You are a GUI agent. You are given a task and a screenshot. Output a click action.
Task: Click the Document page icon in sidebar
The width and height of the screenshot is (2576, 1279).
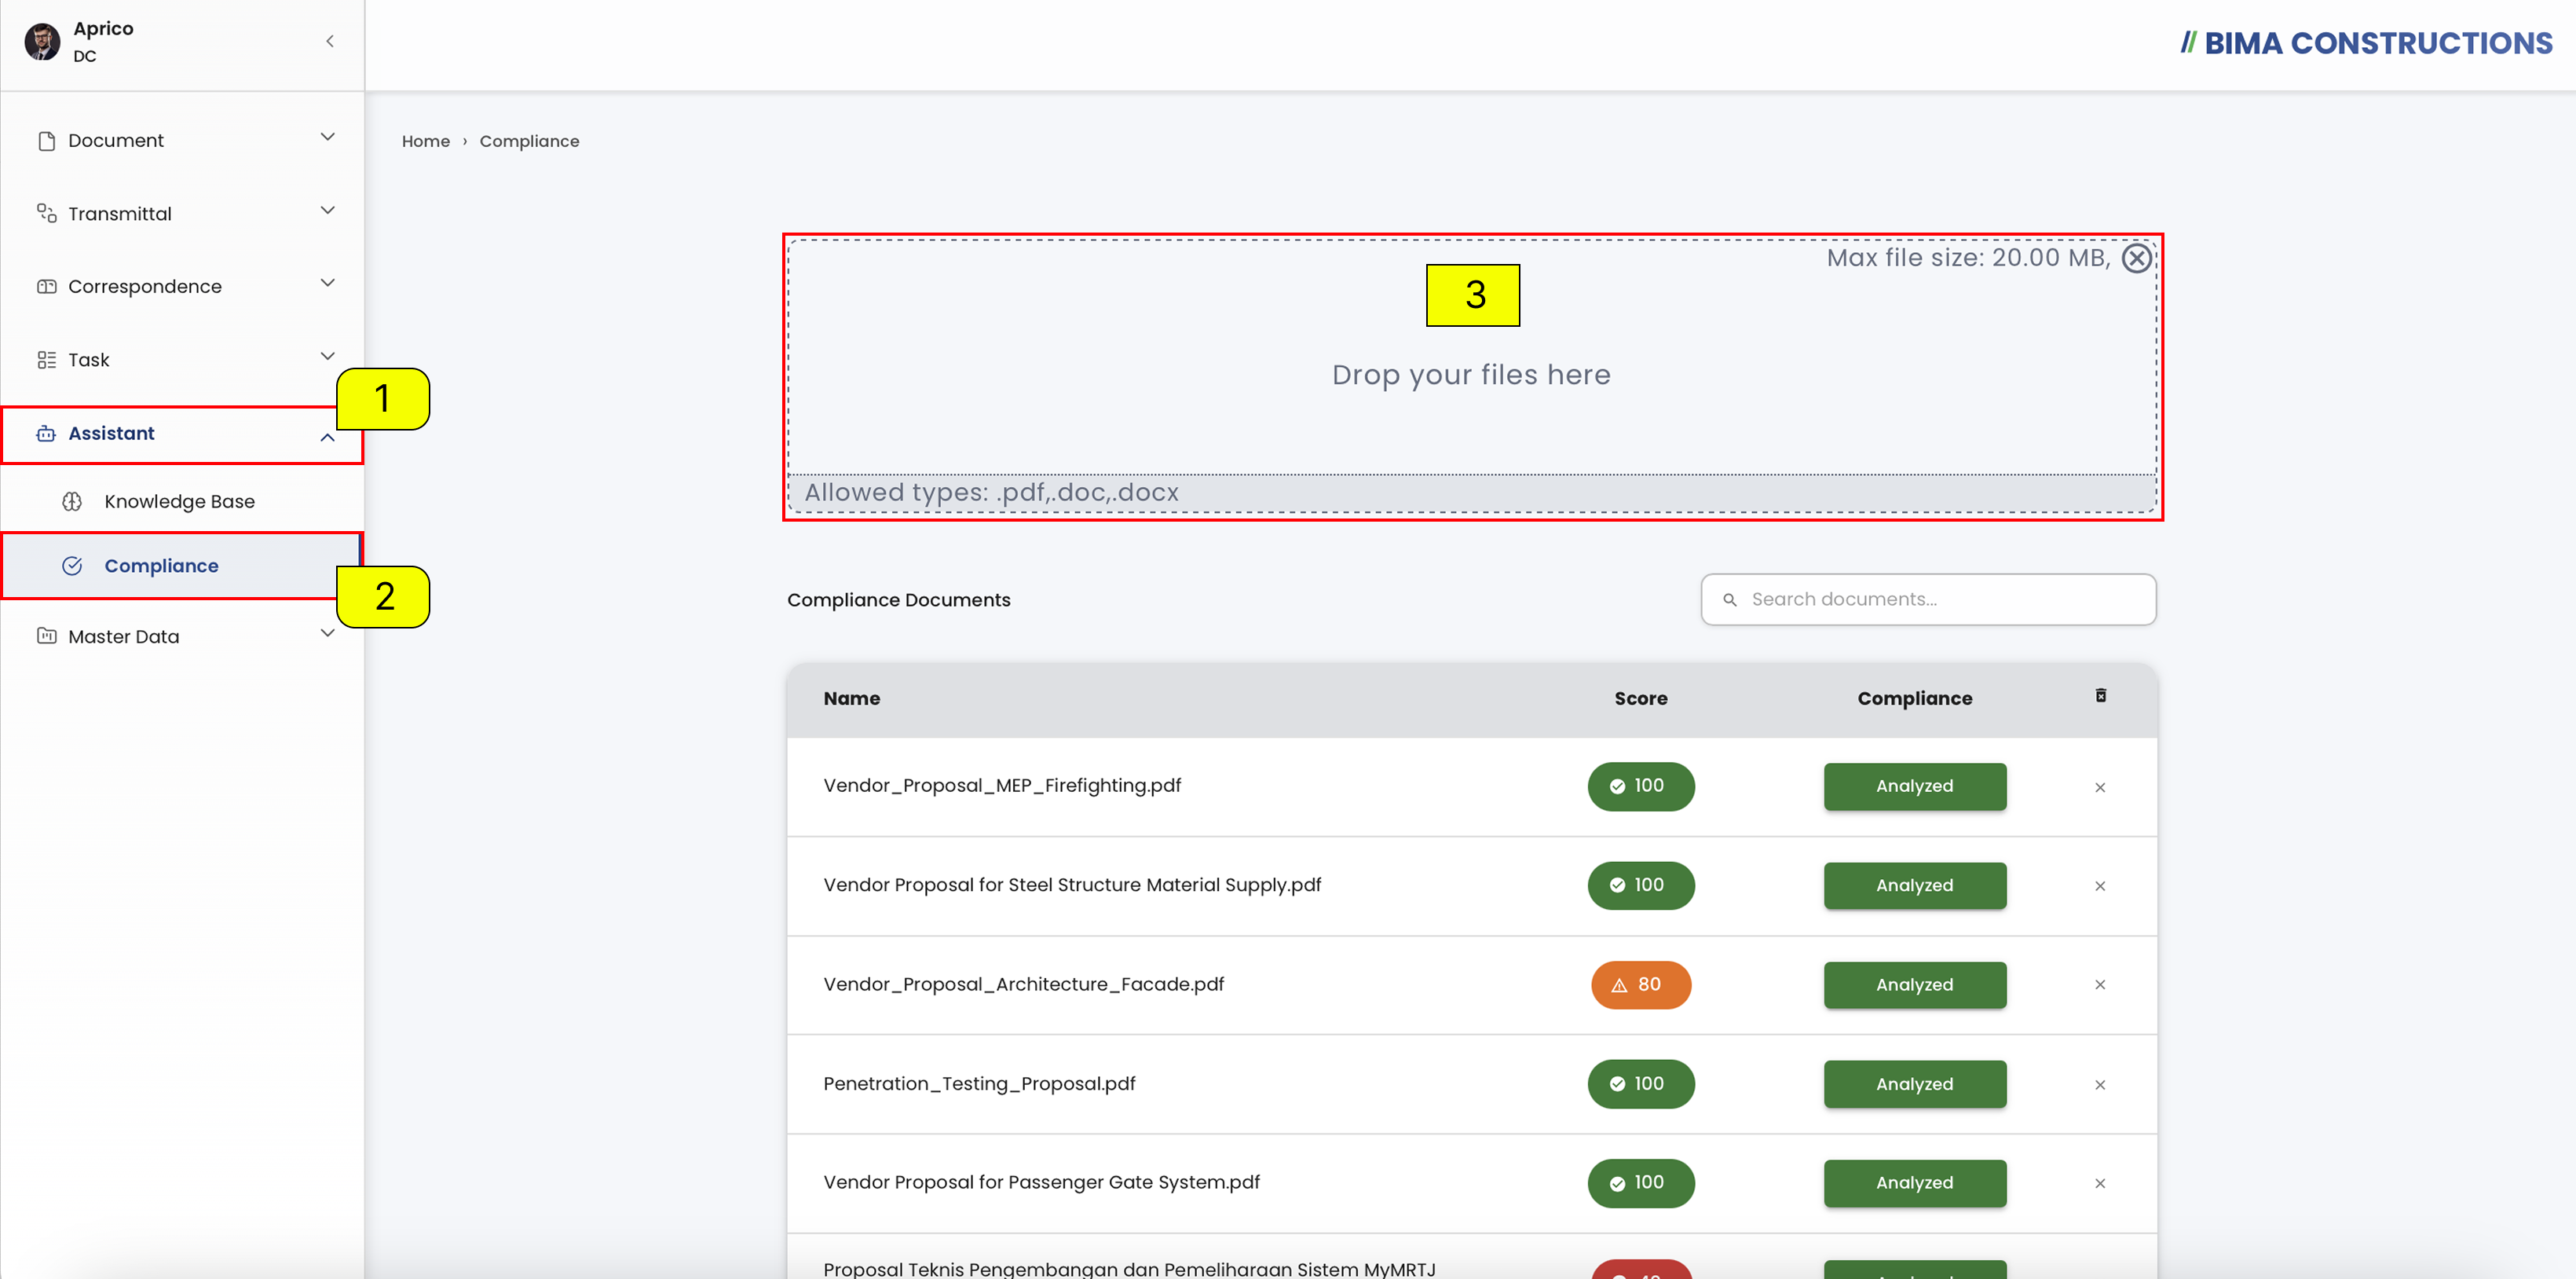tap(46, 141)
